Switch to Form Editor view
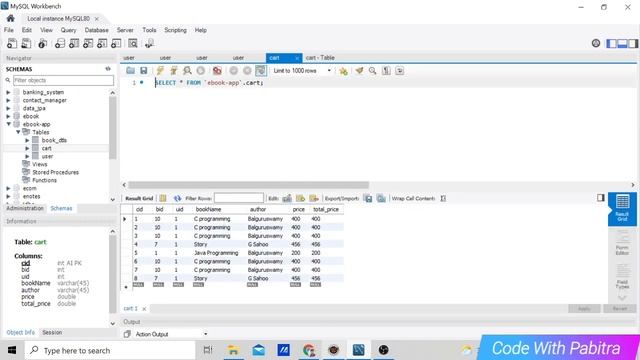Image resolution: width=640 pixels, height=360 pixels. pyautogui.click(x=622, y=242)
